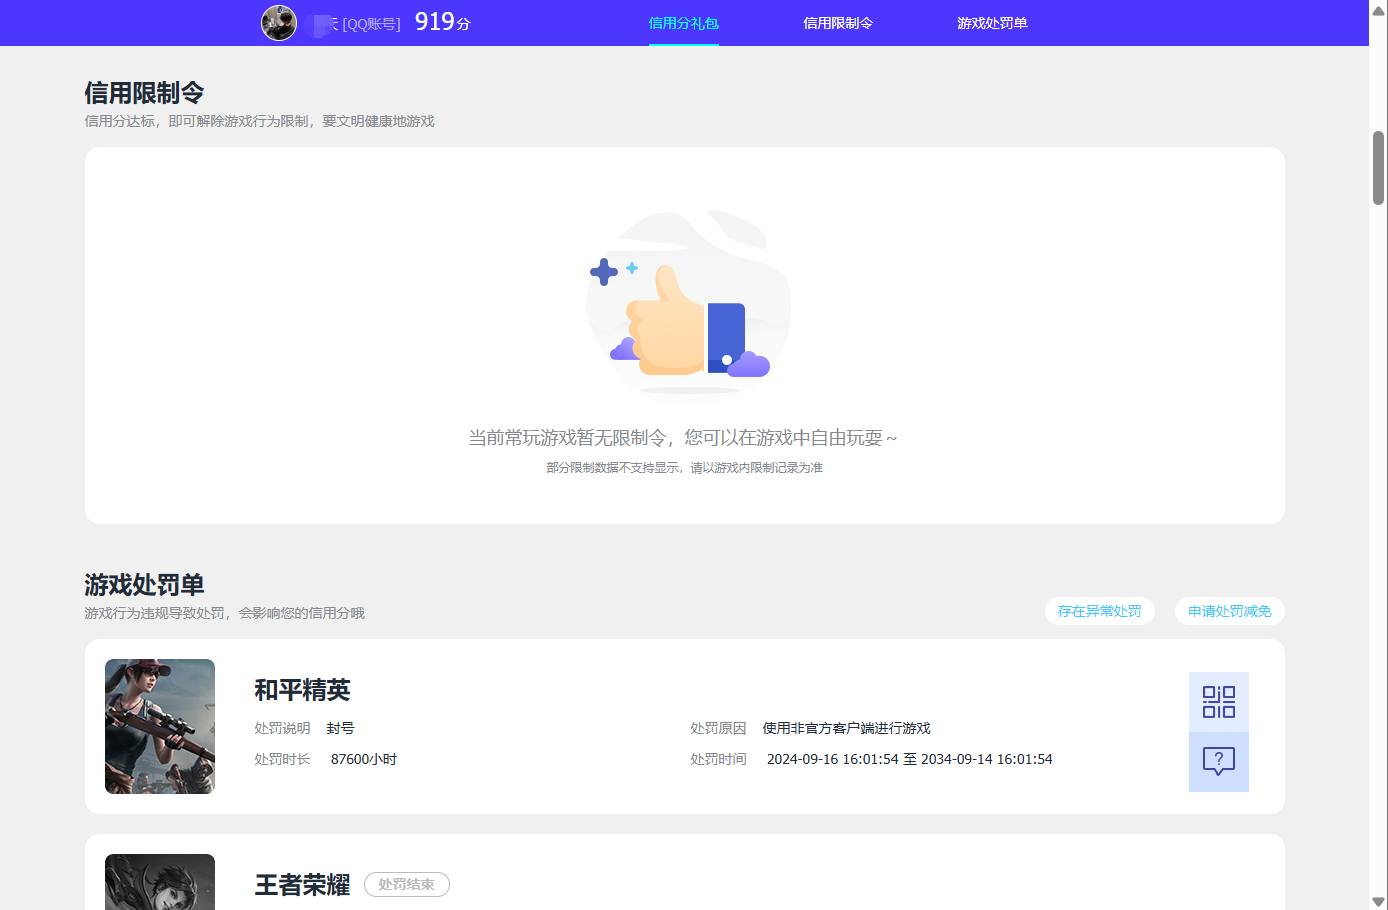1388x910 pixels.
Task: Click the 处罚结束 tag next to 王者荣耀
Action: [x=406, y=884]
